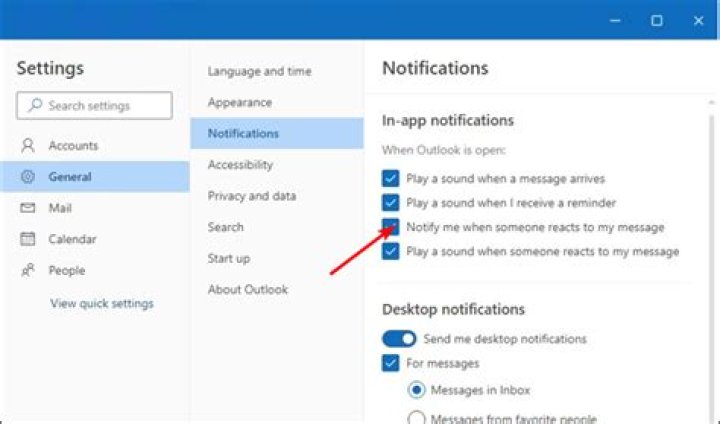This screenshot has height=424, width=720.
Task: Uncheck Play a sound for reminders
Action: 391,203
